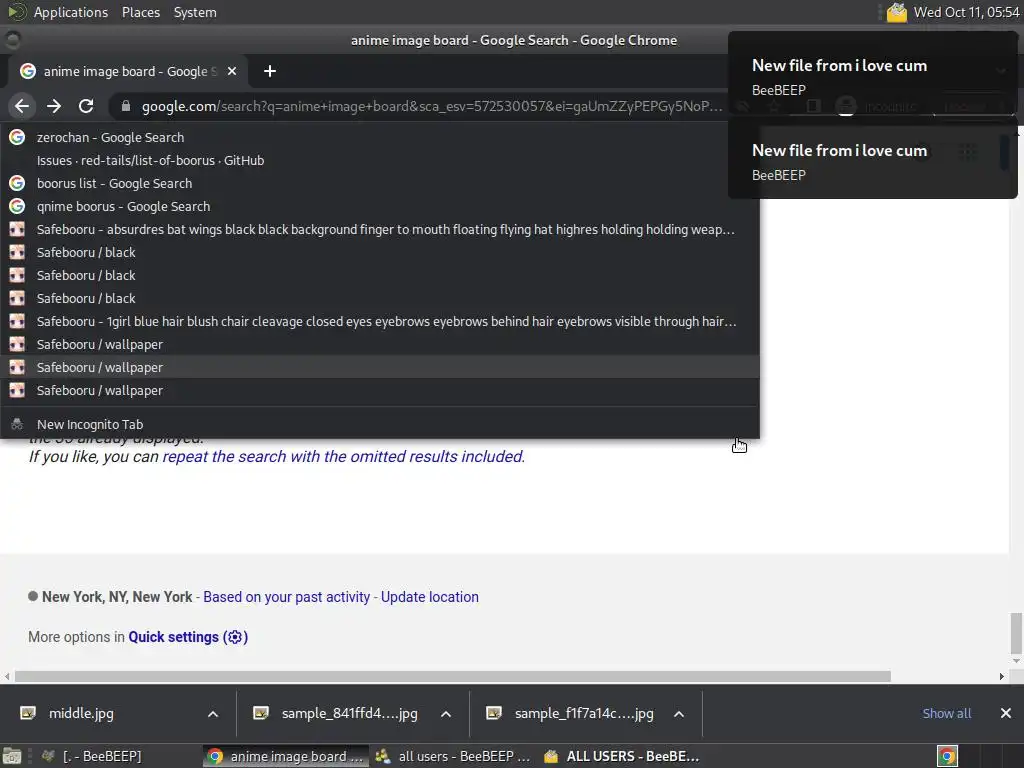Open Quick settings link with gear
Viewport: 1024px width, 768px height.
pyautogui.click(x=188, y=637)
